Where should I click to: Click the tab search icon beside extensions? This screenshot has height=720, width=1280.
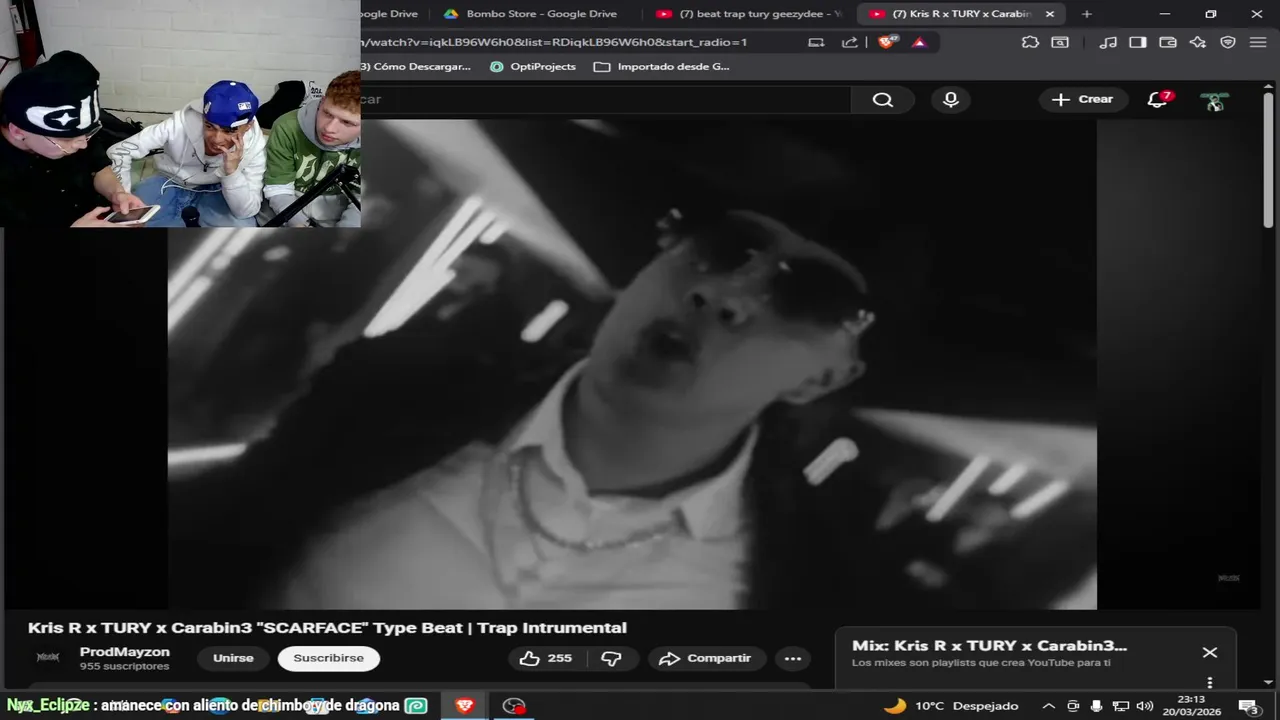pyautogui.click(x=1060, y=42)
